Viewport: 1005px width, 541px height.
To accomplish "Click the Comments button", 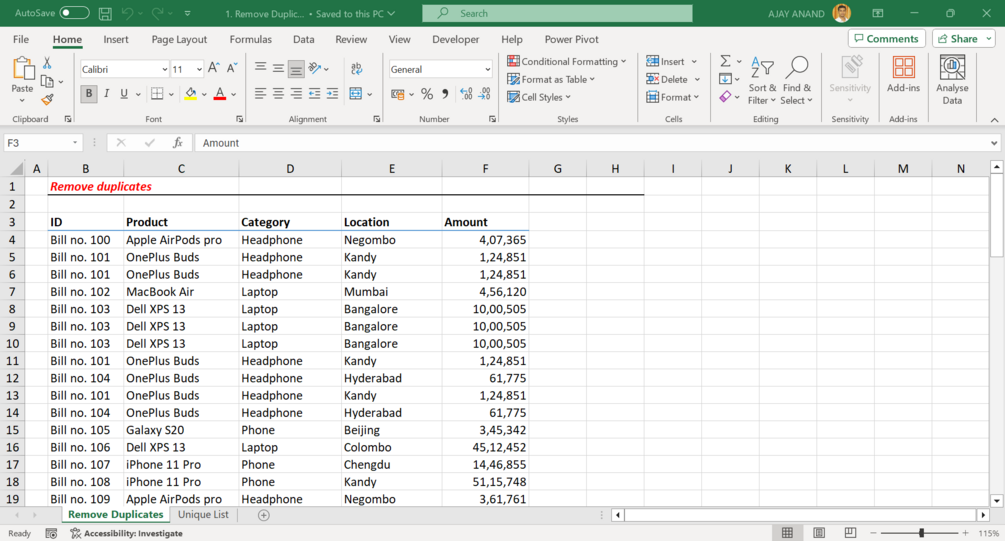I will click(886, 38).
